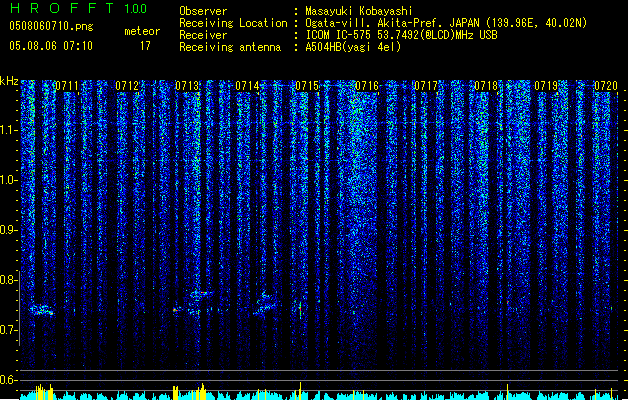Screen dimensions: 629x400
Task: Click the 'Receiving Location' field label
Action: point(233,23)
